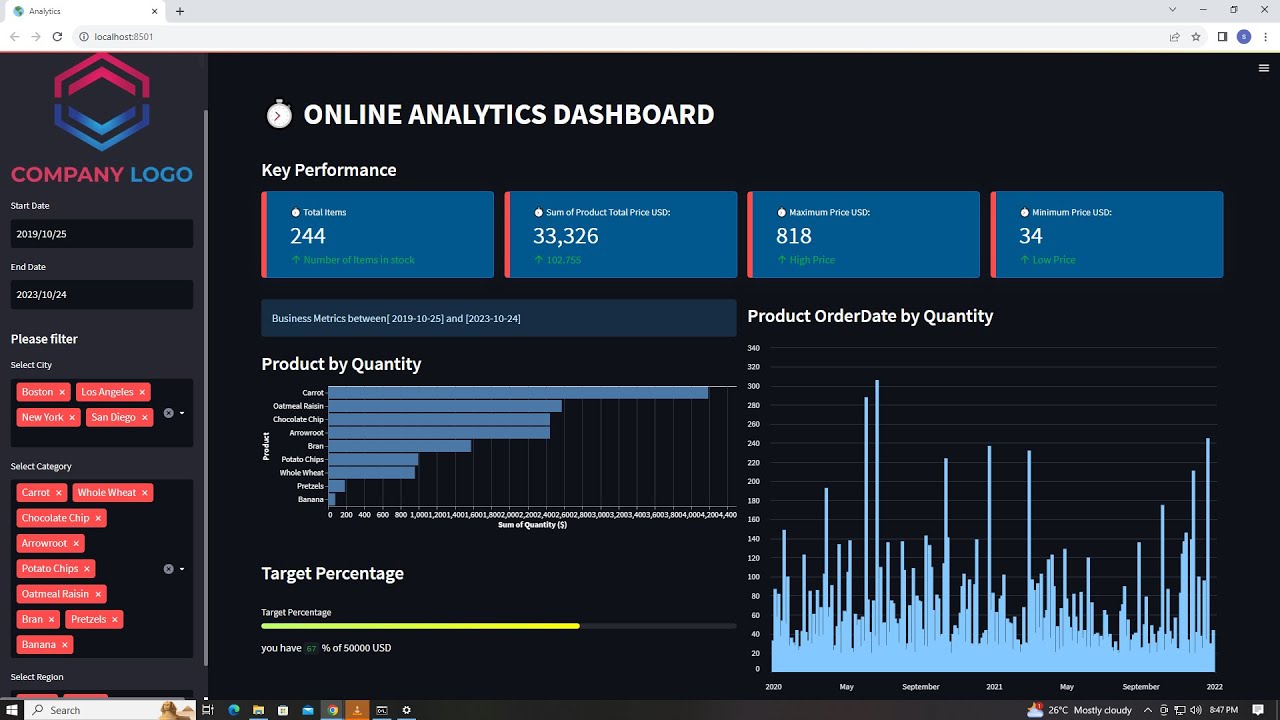Open Microsoft Store from taskbar

[283, 710]
